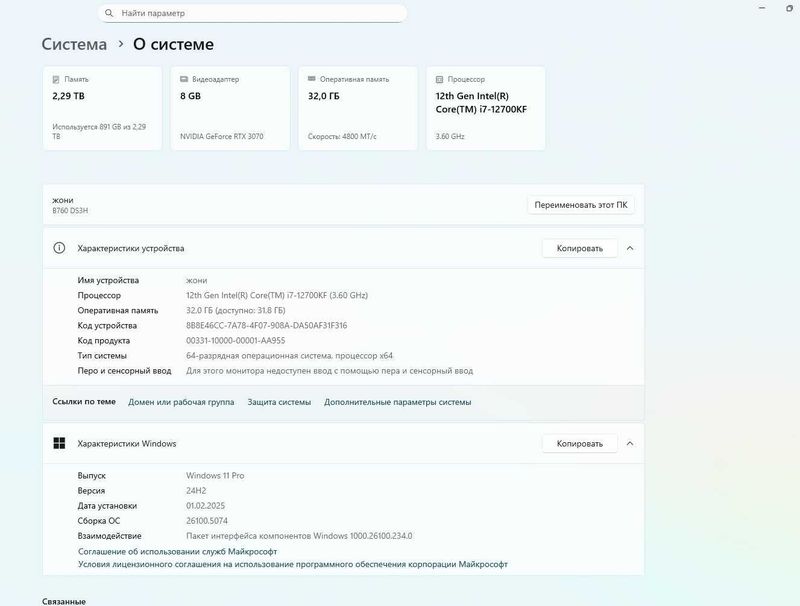Click the "Перо и сенсорный ввод" label
The height and width of the screenshot is (606, 800).
tap(124, 371)
